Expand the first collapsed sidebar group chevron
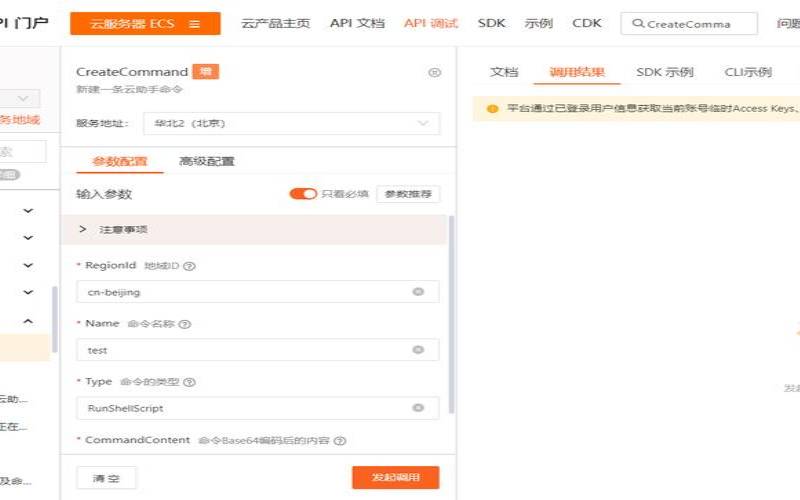 tap(28, 211)
